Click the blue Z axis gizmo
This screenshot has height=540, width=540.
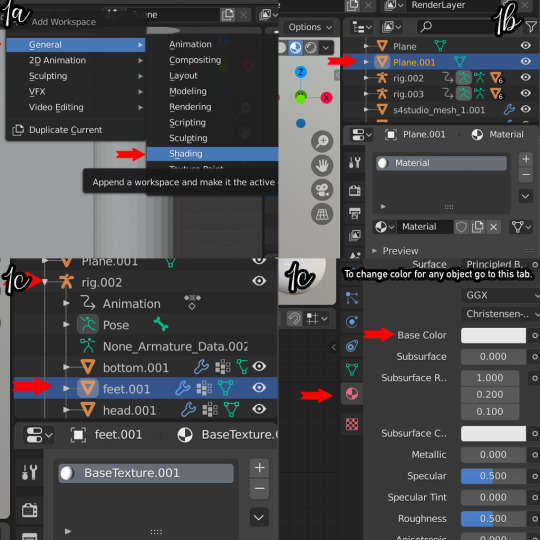point(301,72)
